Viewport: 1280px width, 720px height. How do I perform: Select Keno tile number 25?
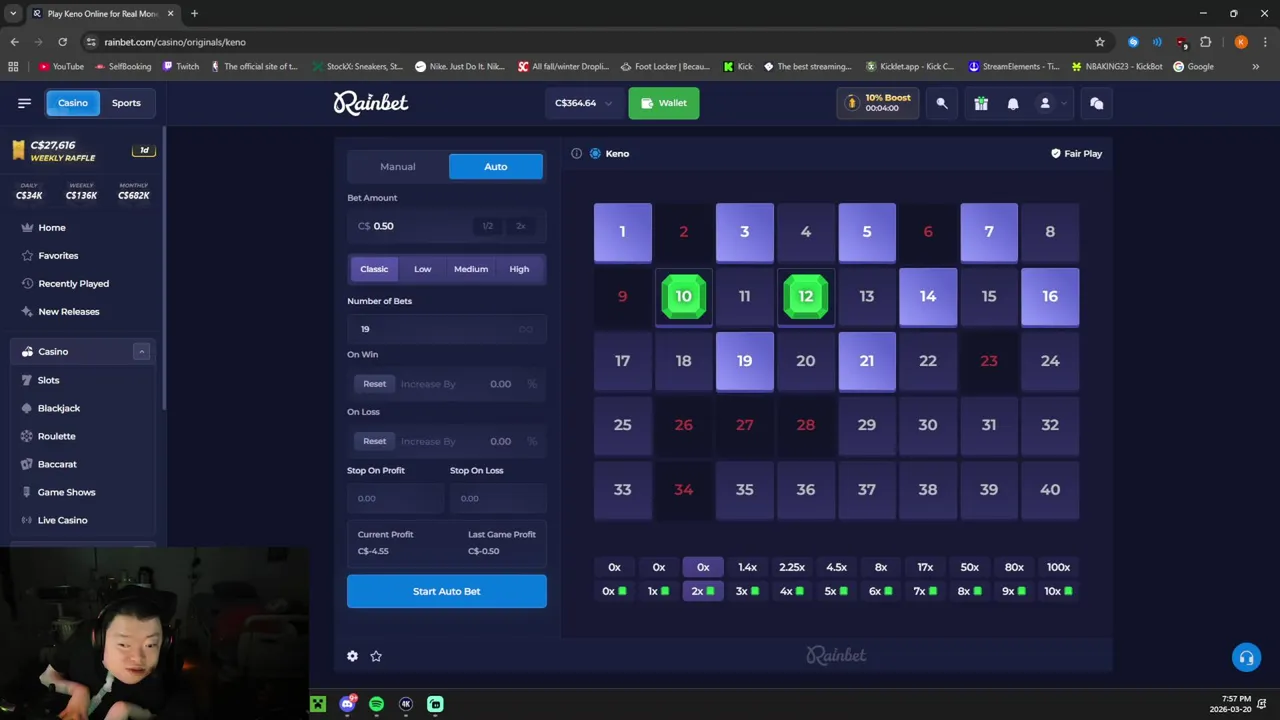(623, 425)
